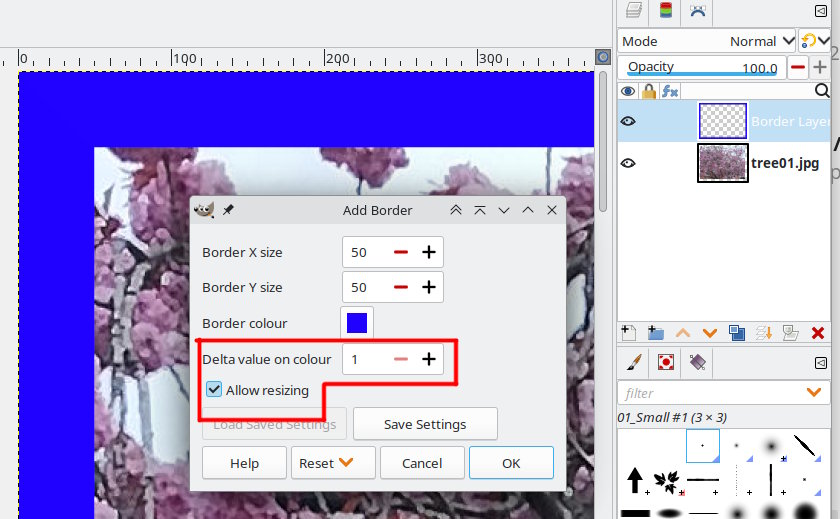This screenshot has height=519, width=840.
Task: Click the canvas vertical scrollbar
Action: click(x=603, y=141)
